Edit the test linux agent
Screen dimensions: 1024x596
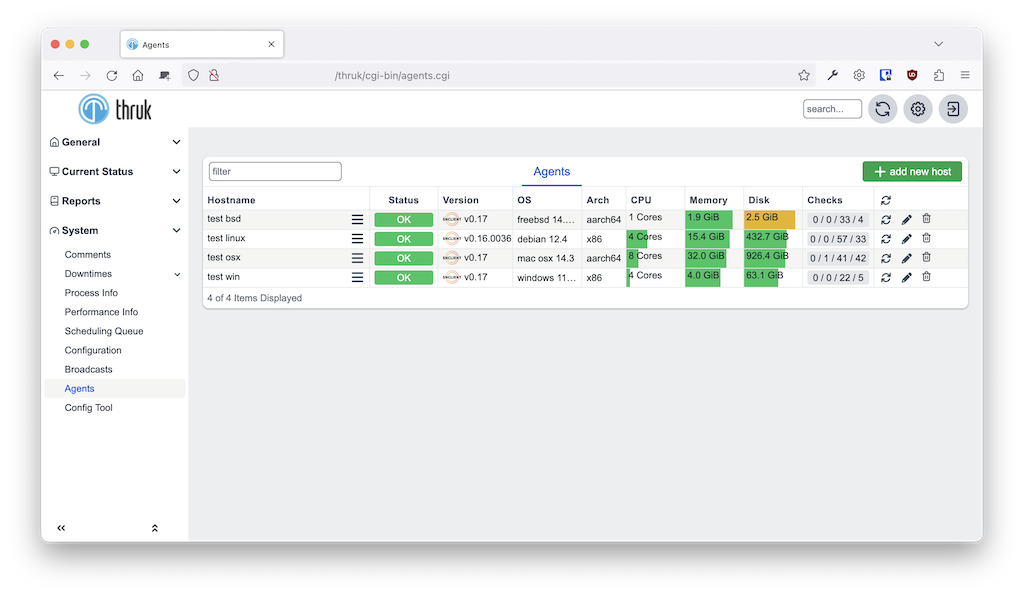[906, 239]
